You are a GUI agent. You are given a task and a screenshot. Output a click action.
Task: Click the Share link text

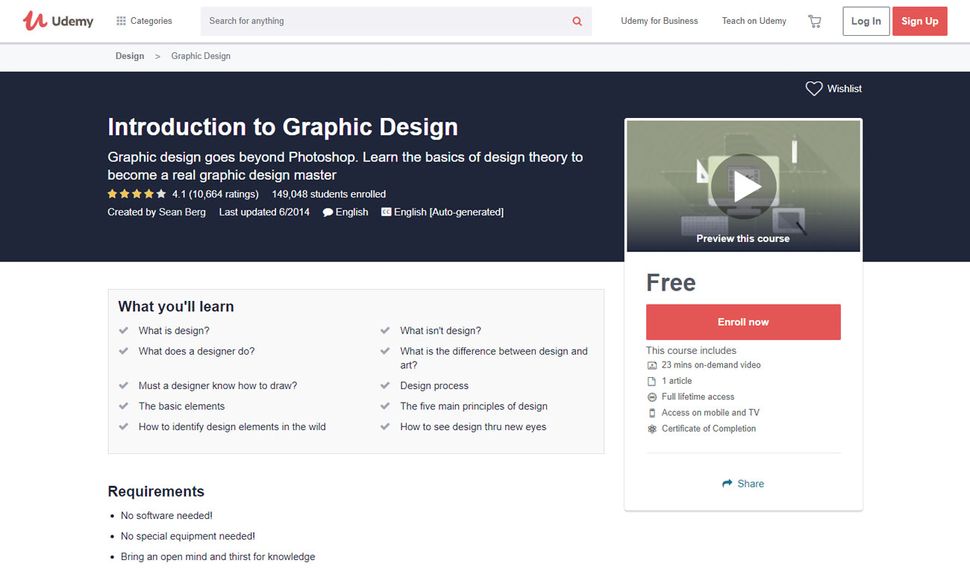coord(750,484)
